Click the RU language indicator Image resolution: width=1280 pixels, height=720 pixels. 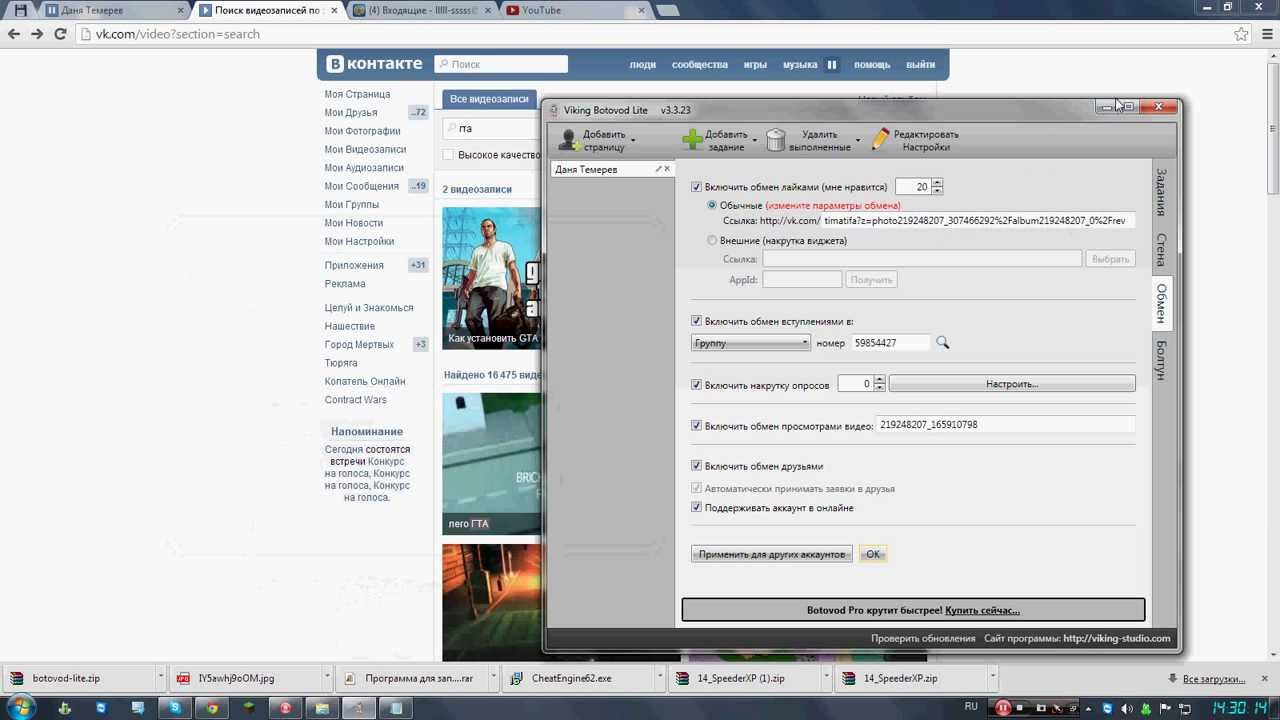coord(971,707)
